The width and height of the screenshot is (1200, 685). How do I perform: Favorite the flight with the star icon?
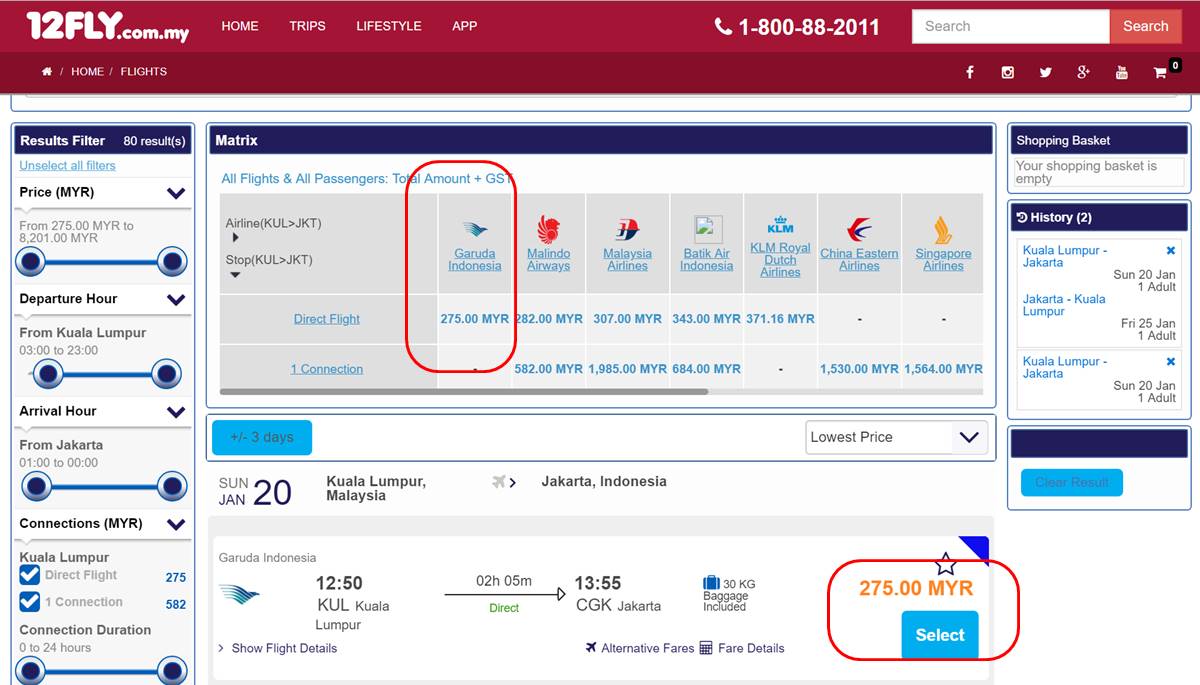point(945,563)
